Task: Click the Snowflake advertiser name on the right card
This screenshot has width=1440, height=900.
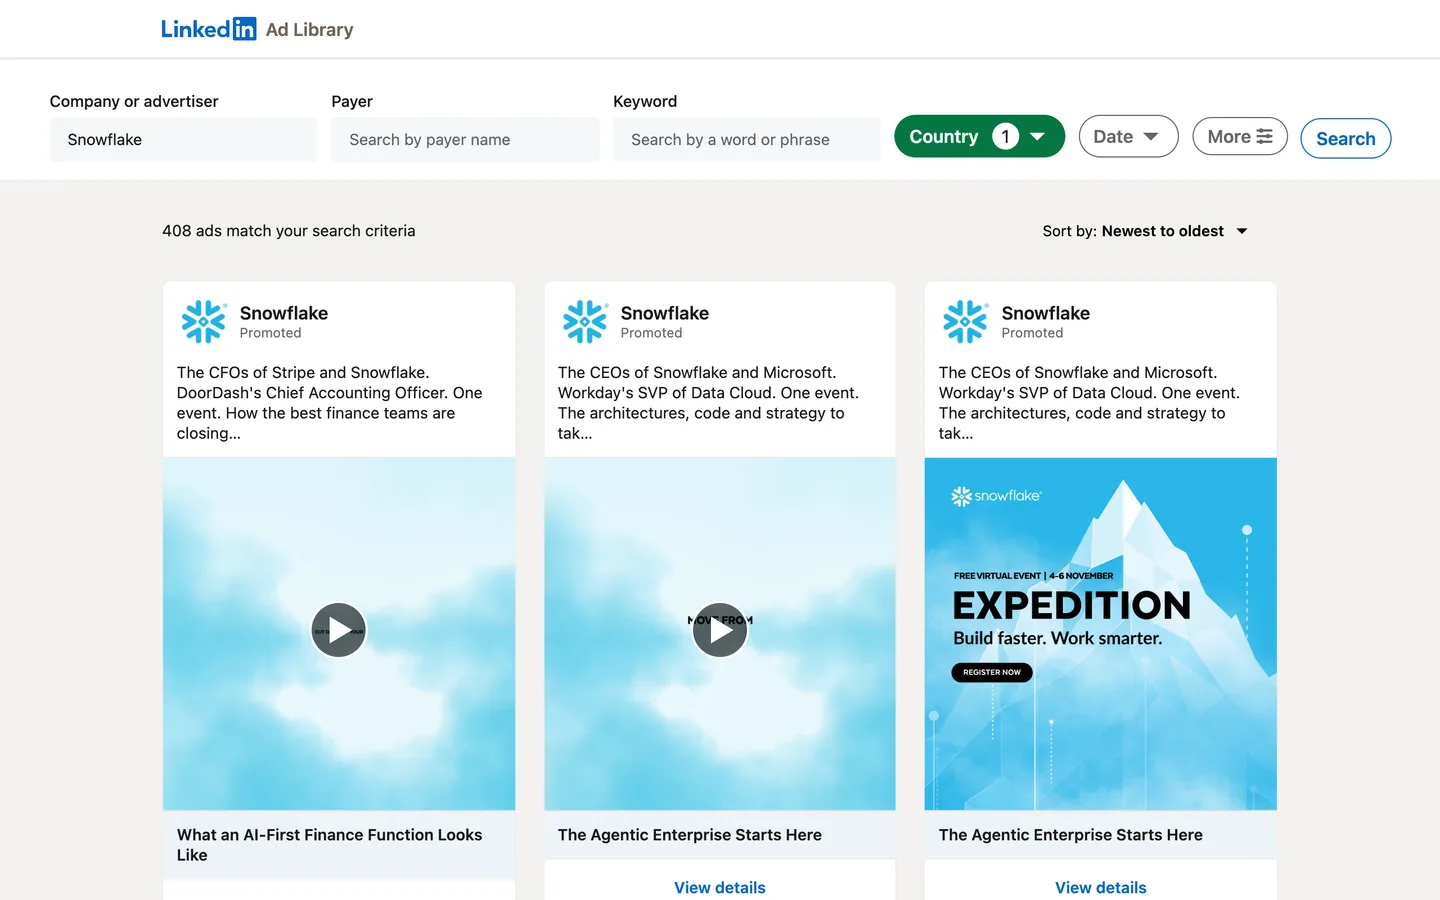Action: coord(1046,313)
